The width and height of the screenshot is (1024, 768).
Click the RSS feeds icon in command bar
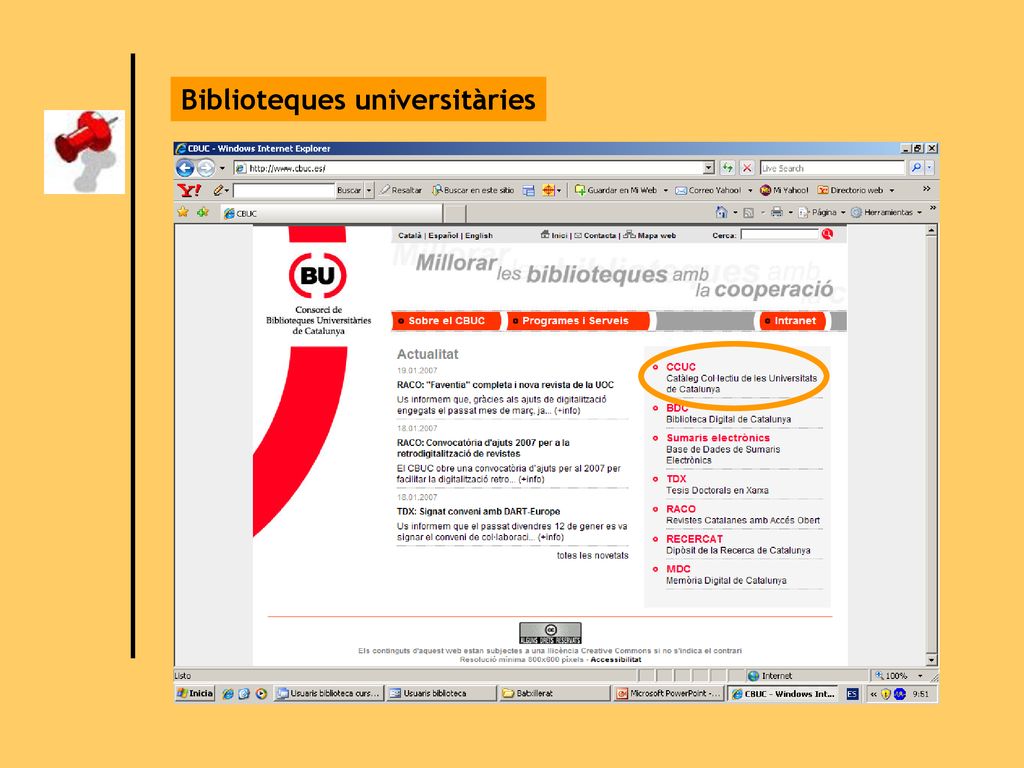(x=748, y=212)
